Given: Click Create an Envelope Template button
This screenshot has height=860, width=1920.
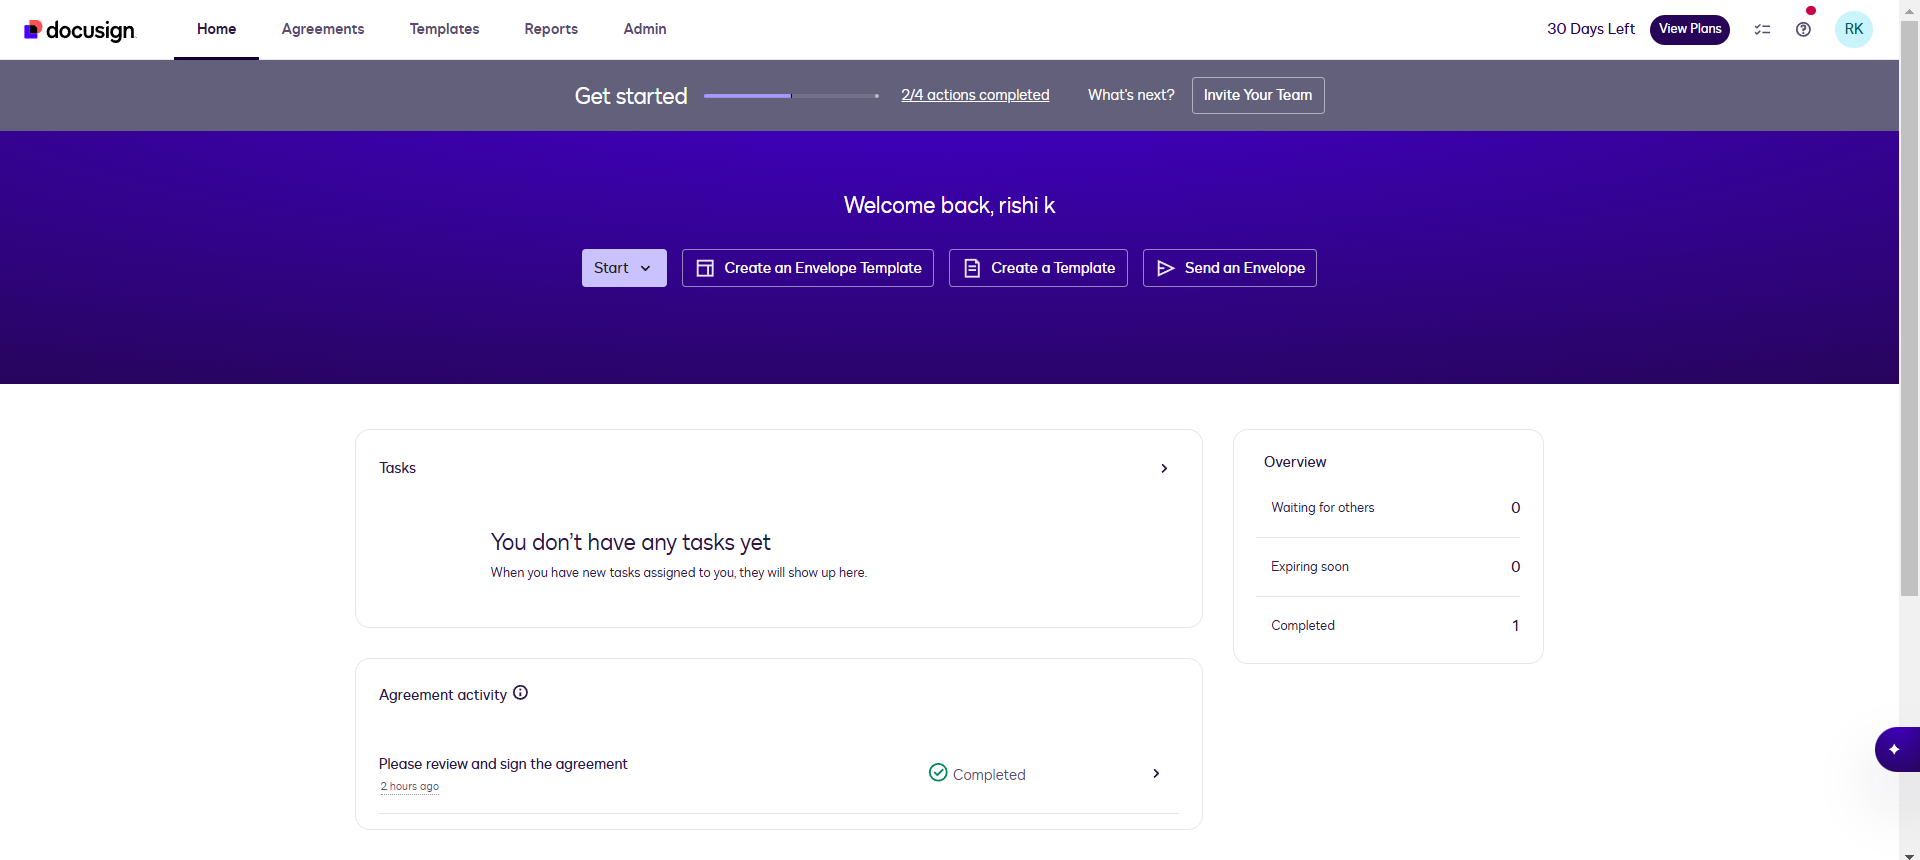Looking at the screenshot, I should pos(807,268).
